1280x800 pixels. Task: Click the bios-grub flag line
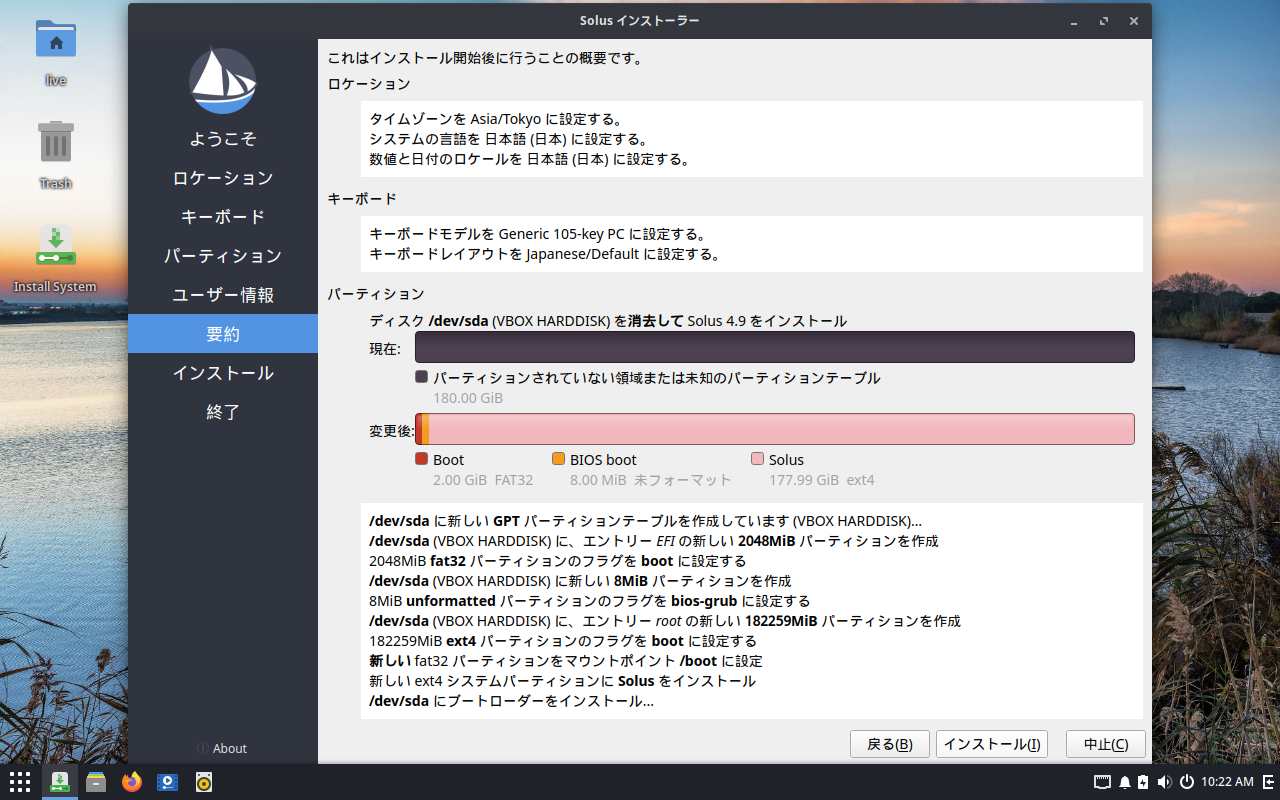click(590, 601)
